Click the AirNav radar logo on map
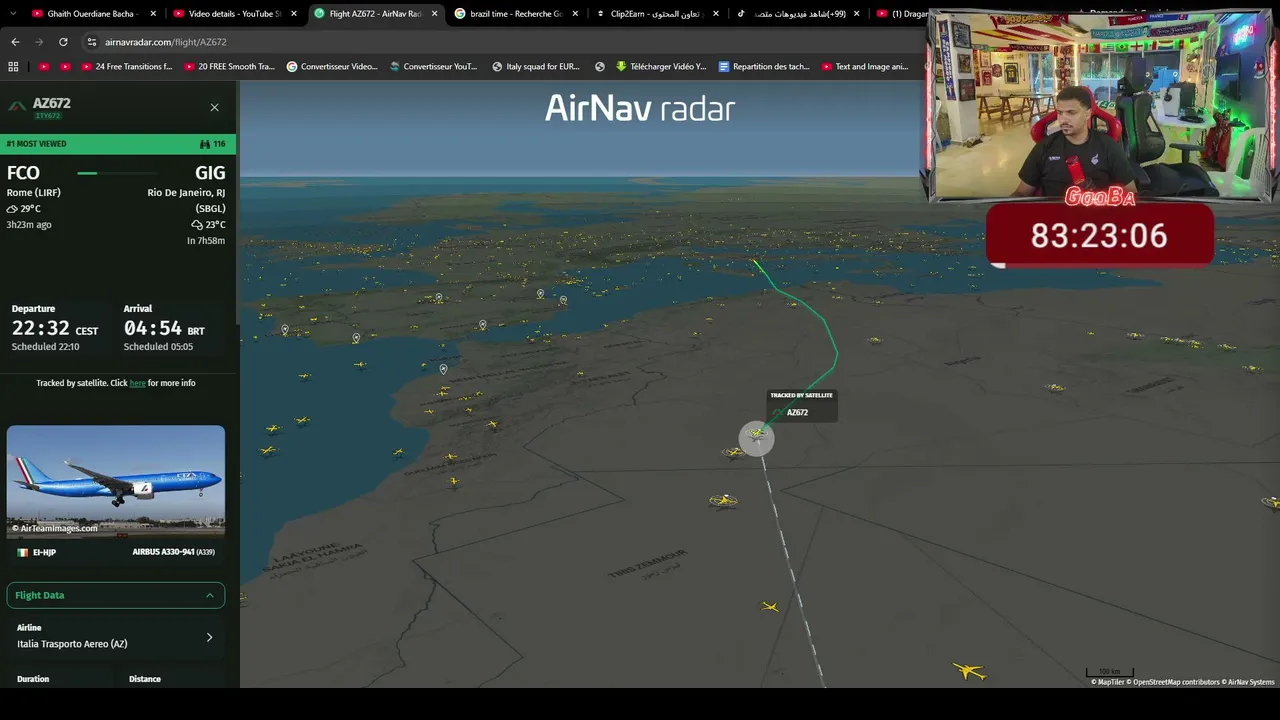Screen dimensions: 1280x720 coord(640,108)
